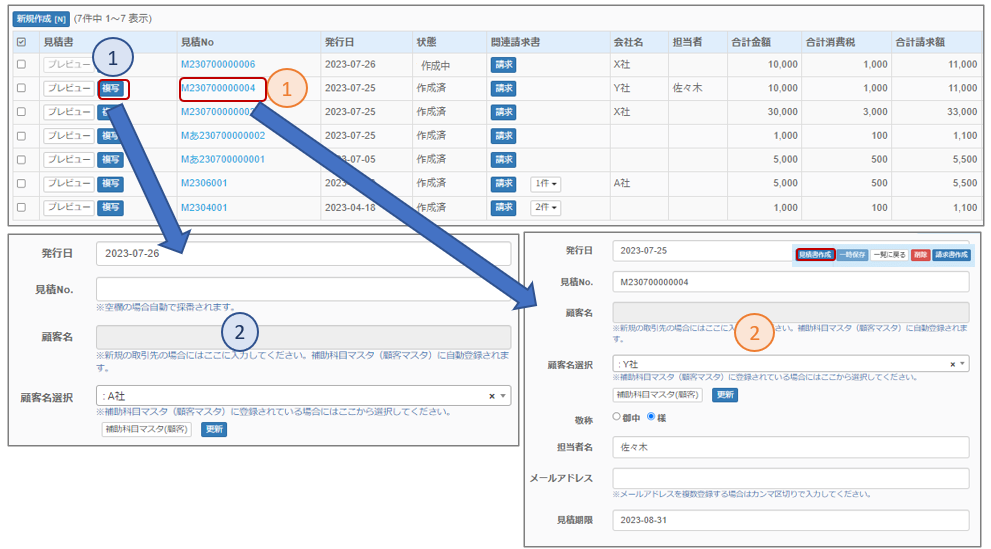
Task: Click プレビュー for row Mあ230700000001
Action: tap(69, 160)
